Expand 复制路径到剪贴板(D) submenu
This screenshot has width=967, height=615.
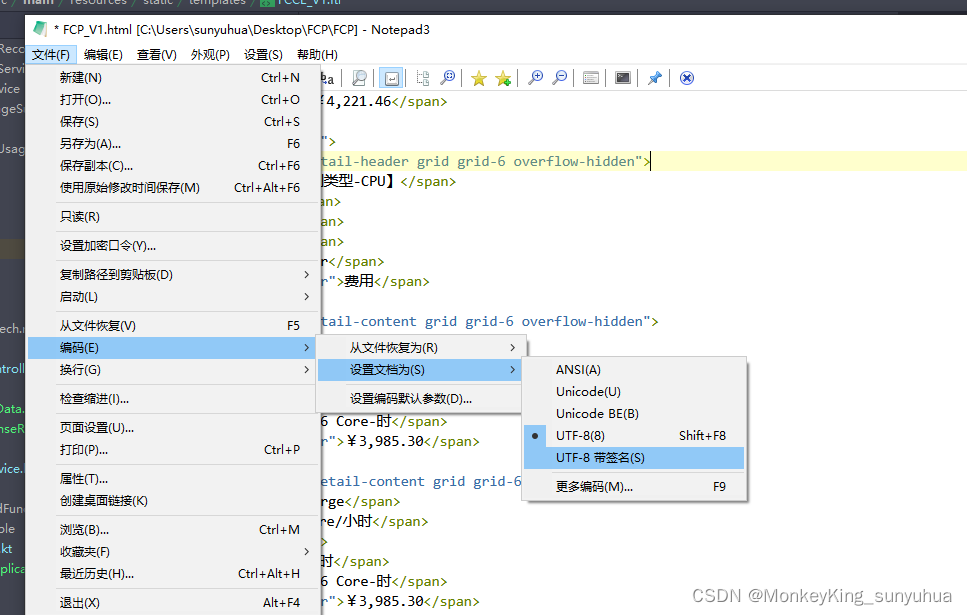pyautogui.click(x=171, y=275)
